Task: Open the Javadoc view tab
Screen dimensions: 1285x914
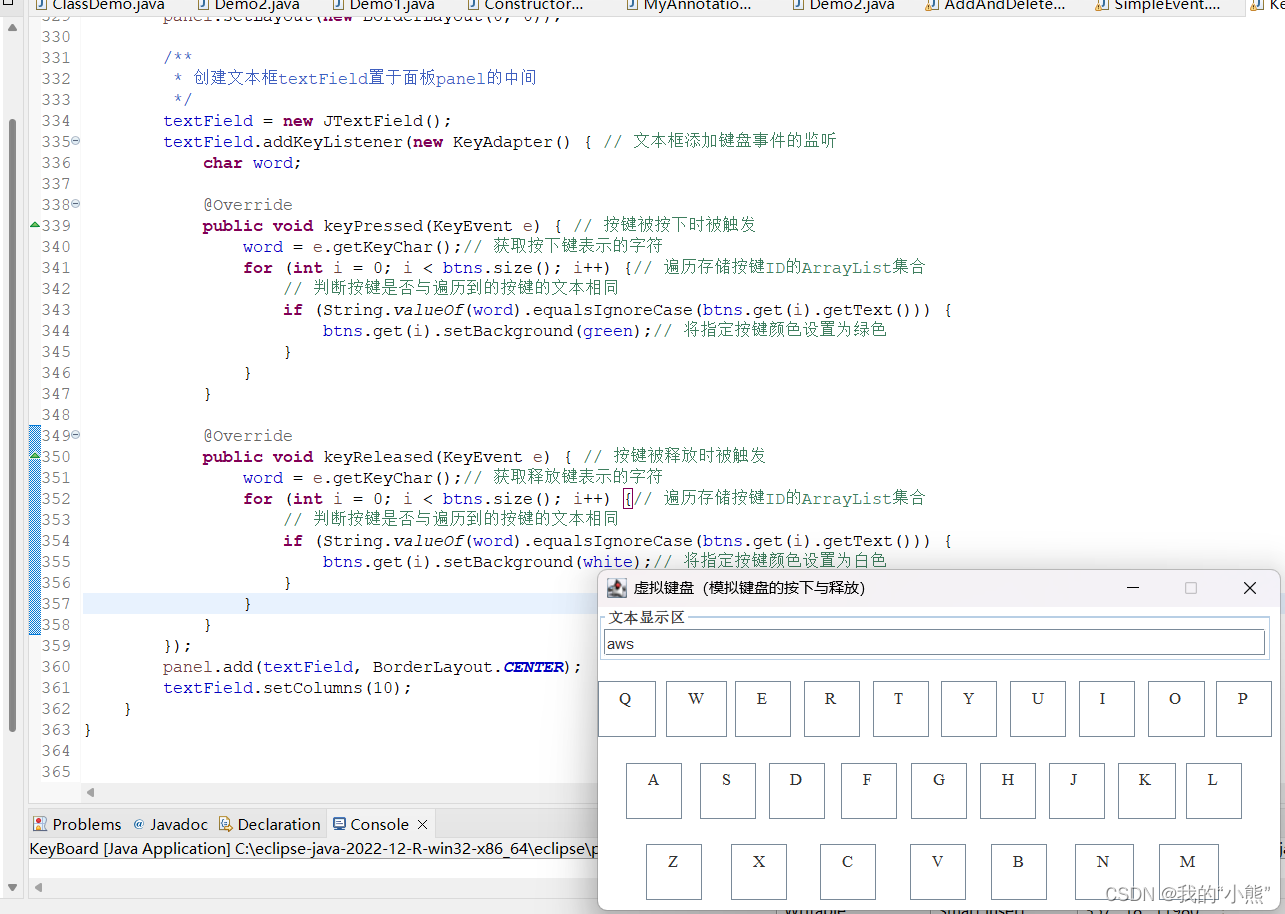Action: click(170, 825)
